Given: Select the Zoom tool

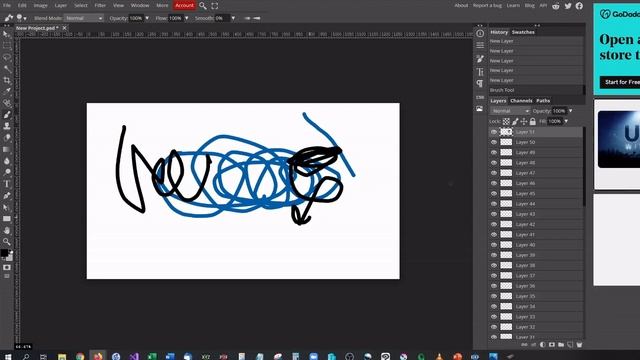Looking at the screenshot, I should click(7, 242).
